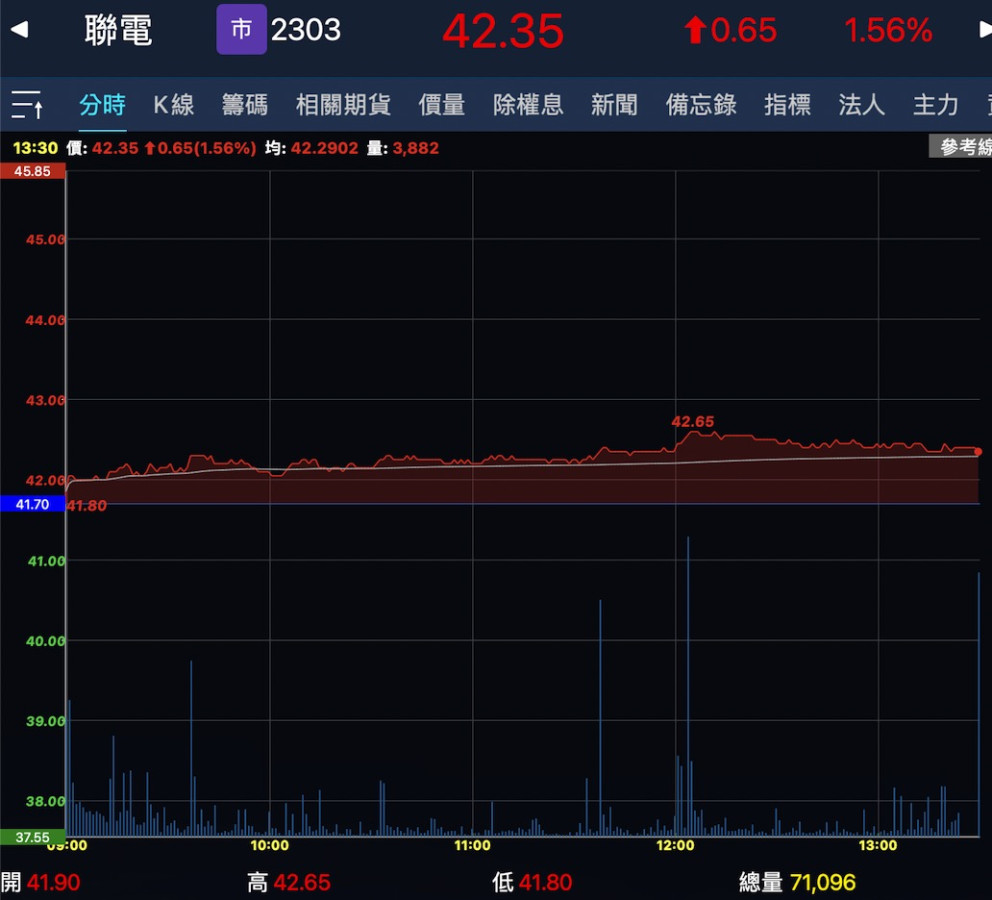Click the stock code 2303
The height and width of the screenshot is (900, 992).
pyautogui.click(x=306, y=30)
